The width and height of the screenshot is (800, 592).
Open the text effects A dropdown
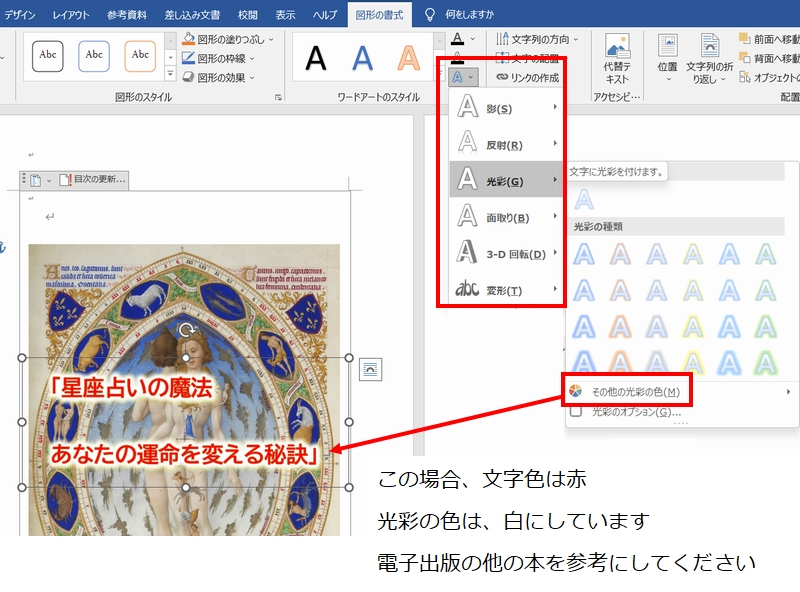[463, 78]
